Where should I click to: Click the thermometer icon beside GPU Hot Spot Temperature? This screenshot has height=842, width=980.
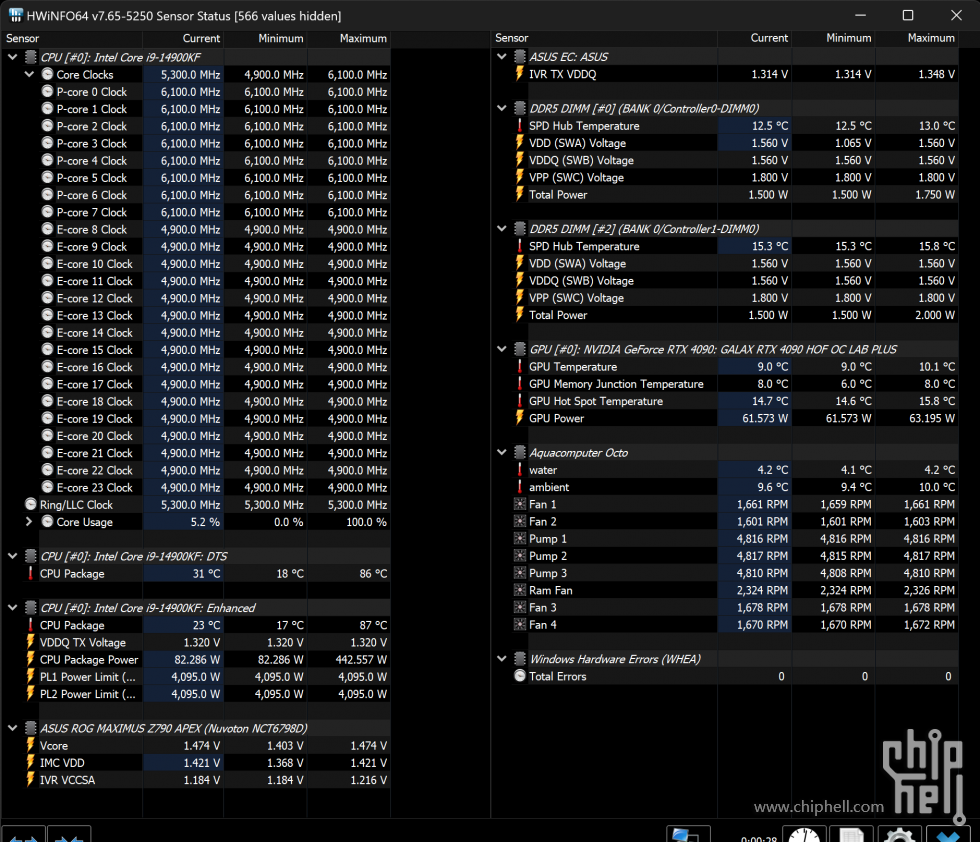tap(519, 401)
